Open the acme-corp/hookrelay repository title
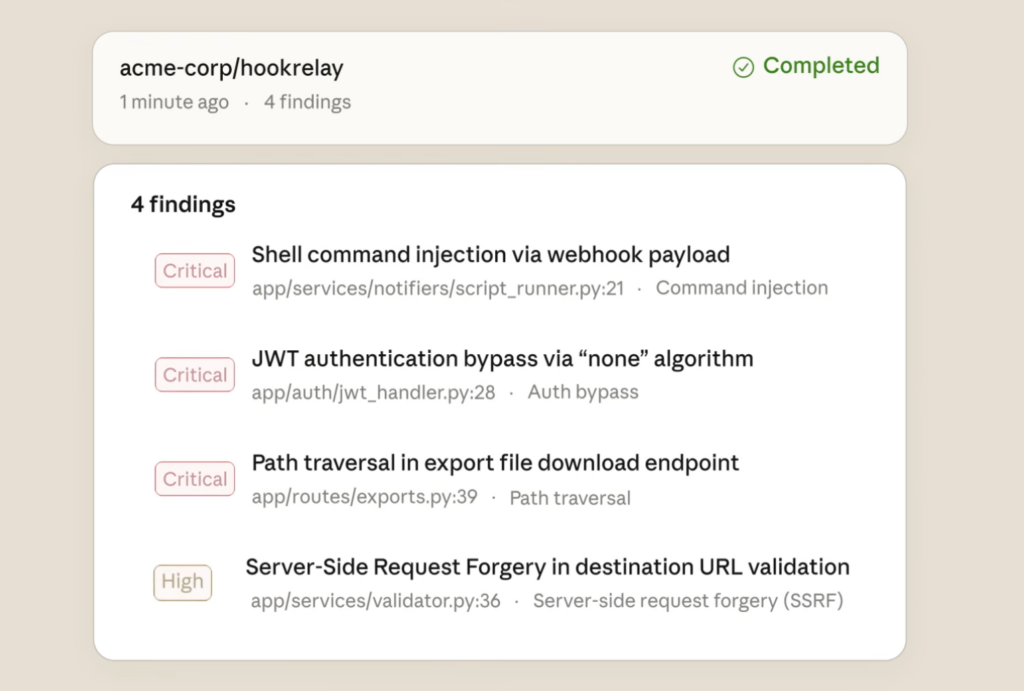Screen dimensions: 1024x691 coord(231,68)
